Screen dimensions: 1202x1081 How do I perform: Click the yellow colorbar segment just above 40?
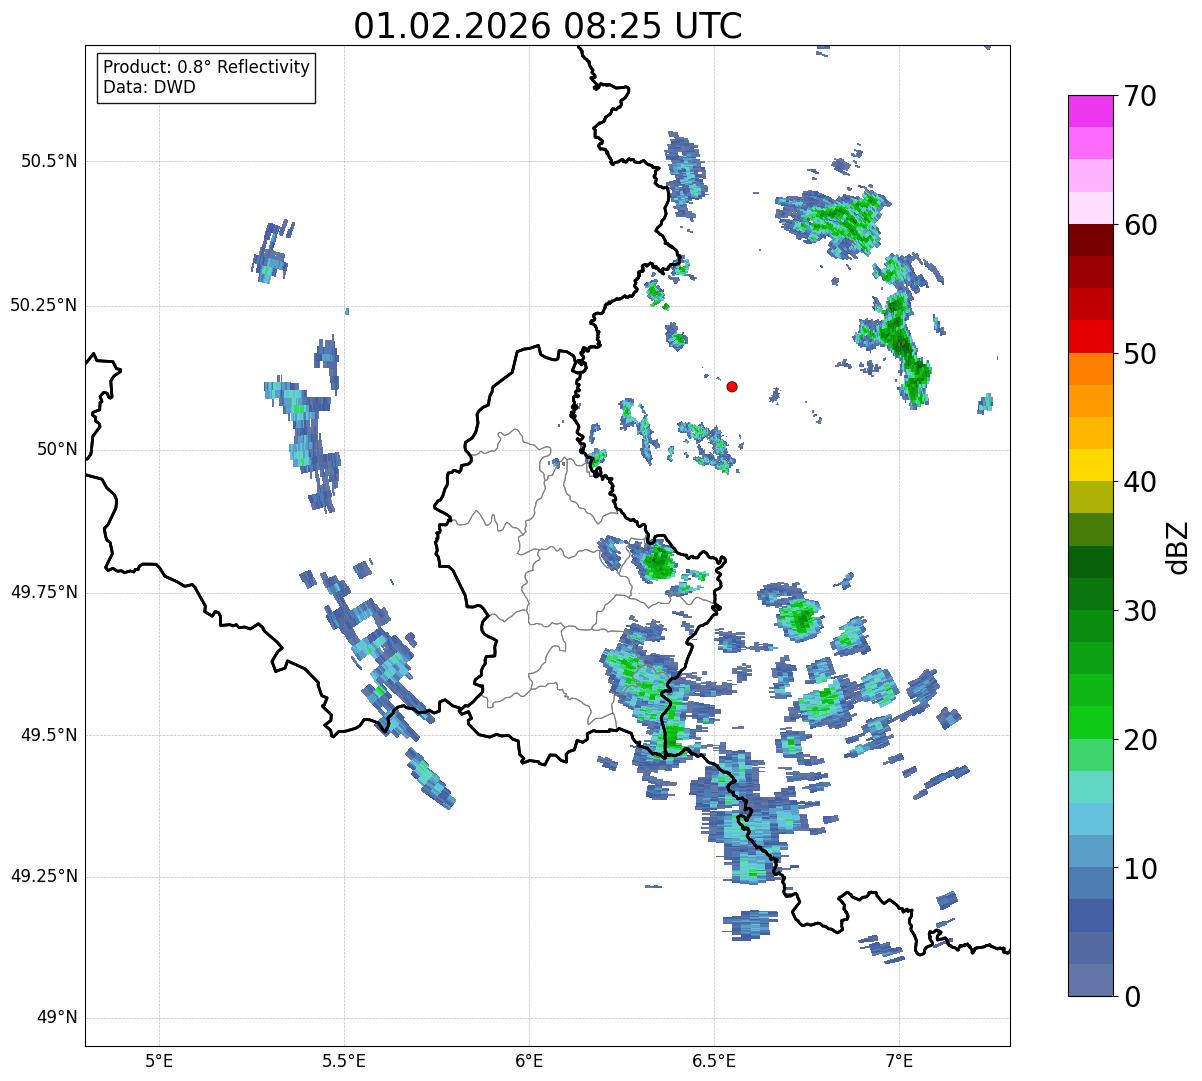coord(1090,465)
